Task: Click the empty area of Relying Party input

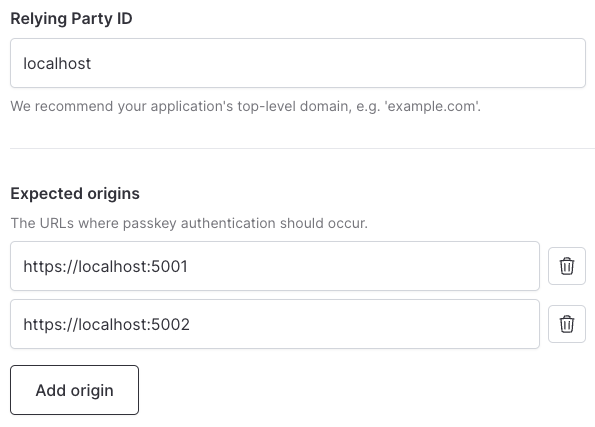Action: 338,63
